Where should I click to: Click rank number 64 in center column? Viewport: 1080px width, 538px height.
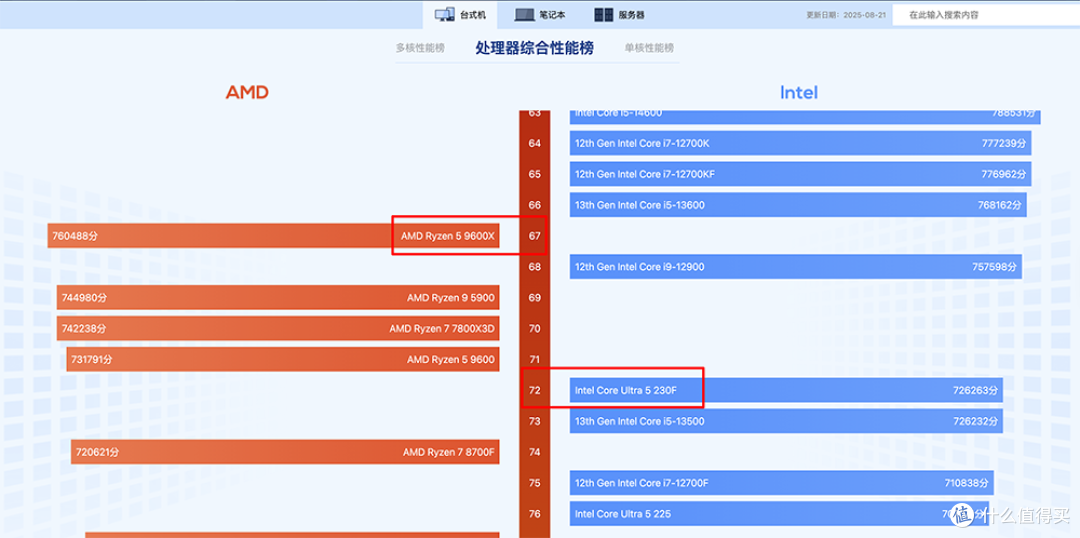[x=534, y=143]
